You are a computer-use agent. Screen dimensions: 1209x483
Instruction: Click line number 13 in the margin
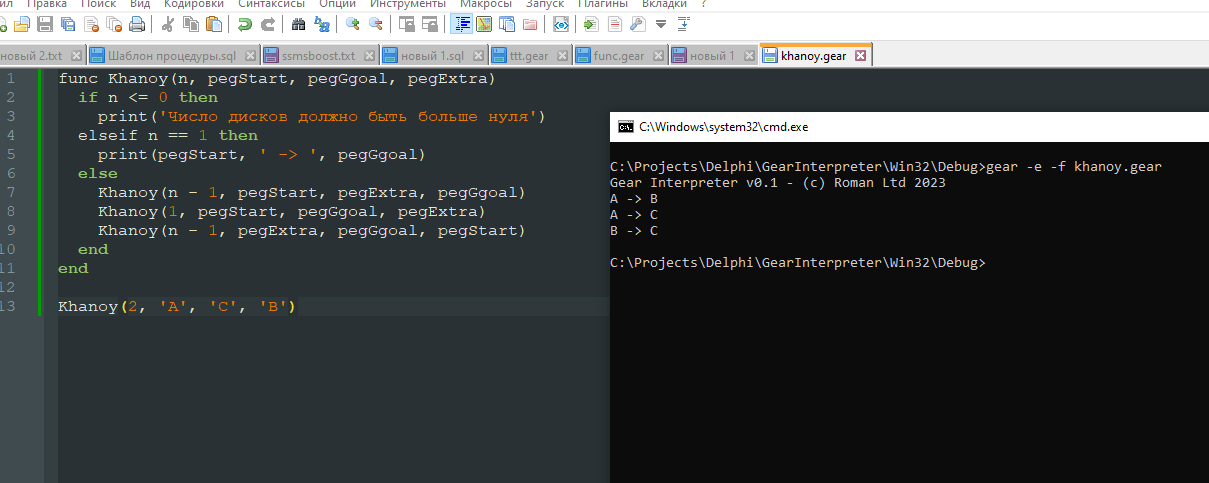[10, 306]
